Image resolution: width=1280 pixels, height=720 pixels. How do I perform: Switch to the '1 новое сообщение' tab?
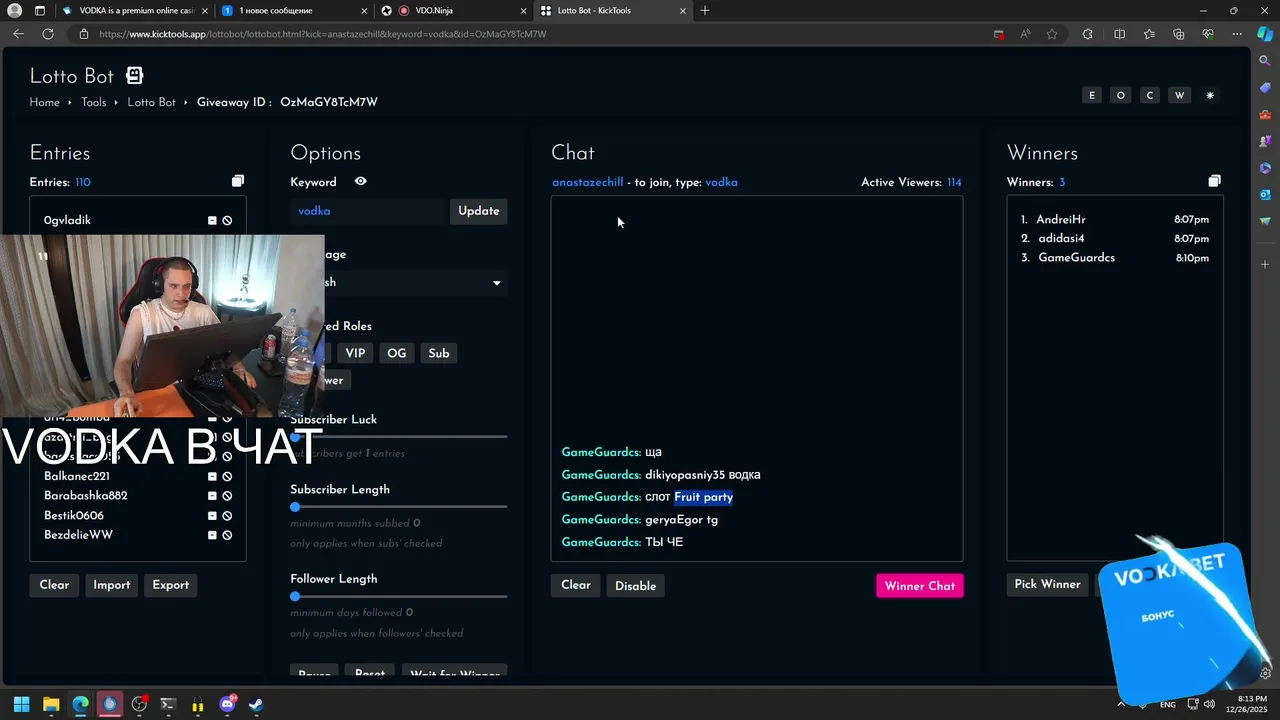(x=292, y=10)
